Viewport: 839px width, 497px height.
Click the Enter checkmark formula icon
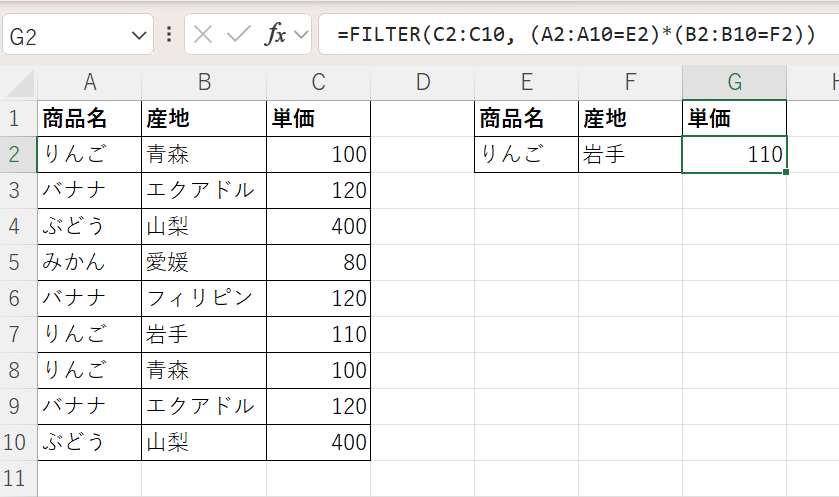pos(238,35)
